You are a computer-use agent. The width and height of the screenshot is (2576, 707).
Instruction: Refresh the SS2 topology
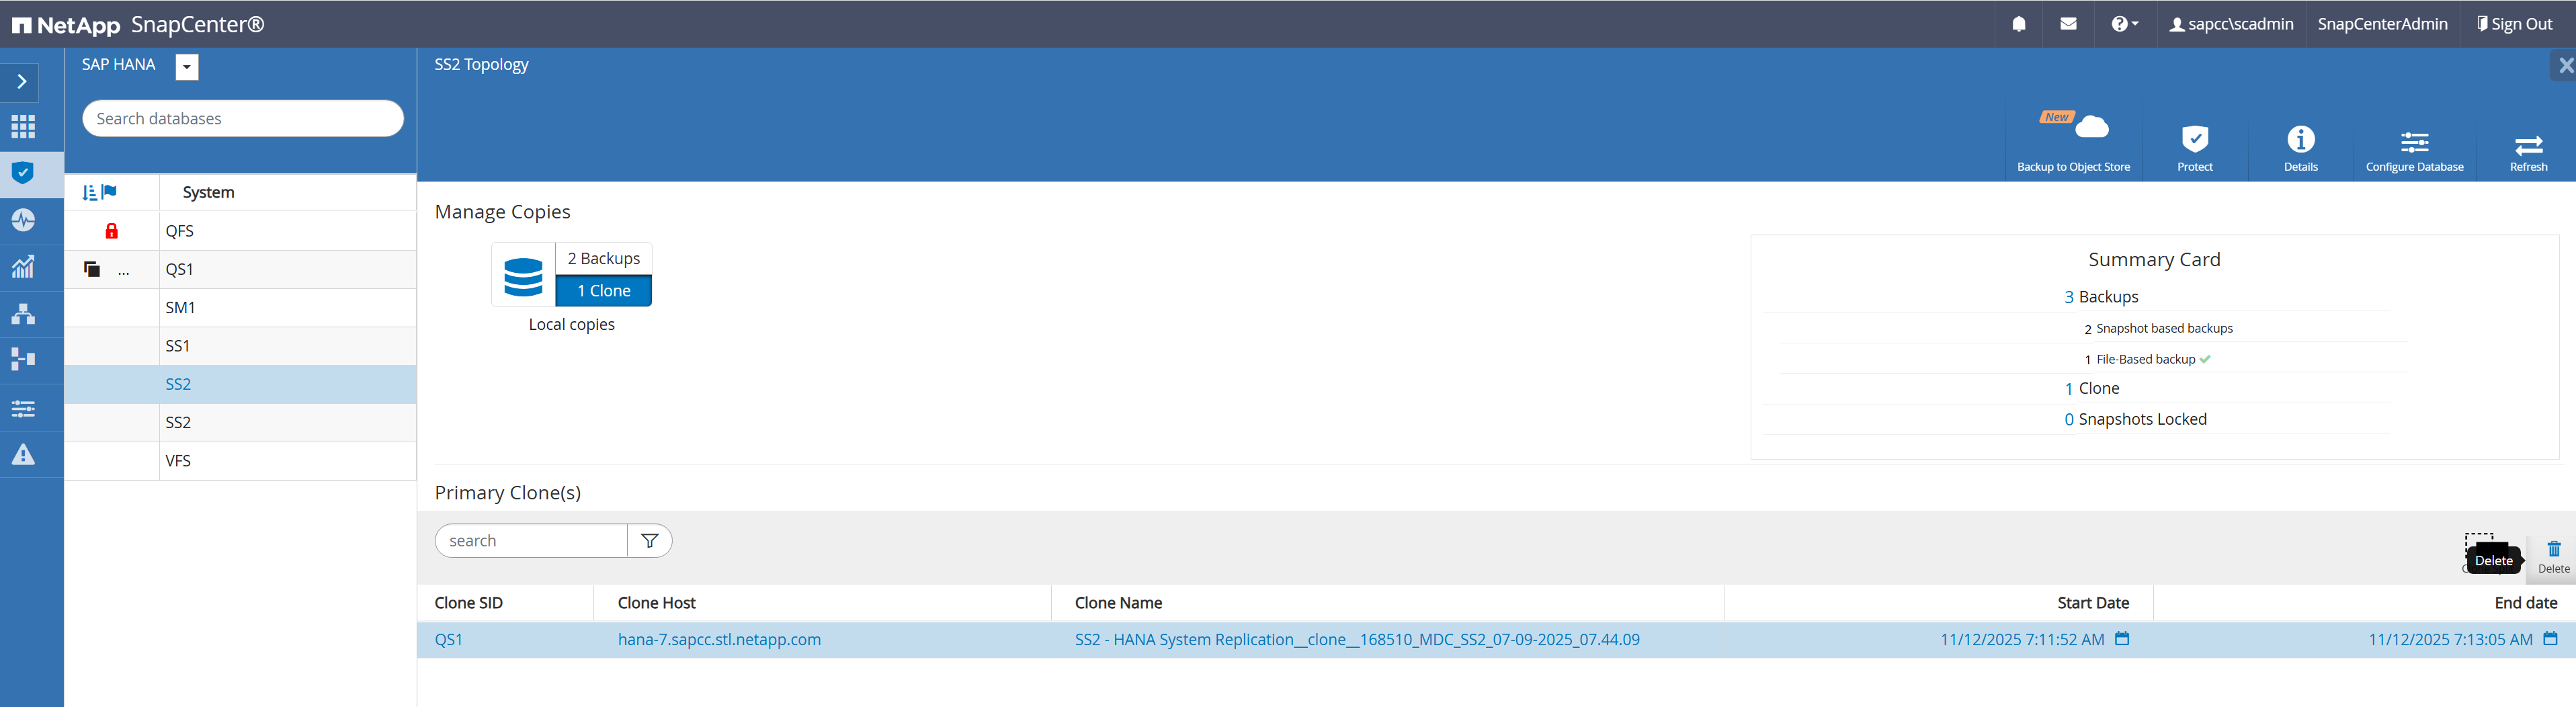pyautogui.click(x=2528, y=152)
